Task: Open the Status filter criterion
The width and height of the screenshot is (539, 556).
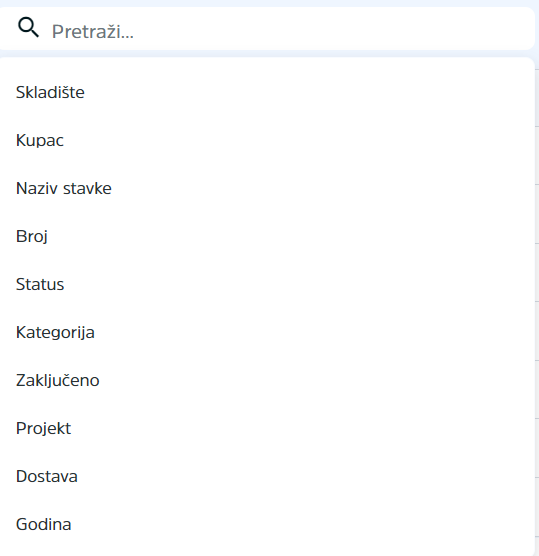Action: point(267,284)
